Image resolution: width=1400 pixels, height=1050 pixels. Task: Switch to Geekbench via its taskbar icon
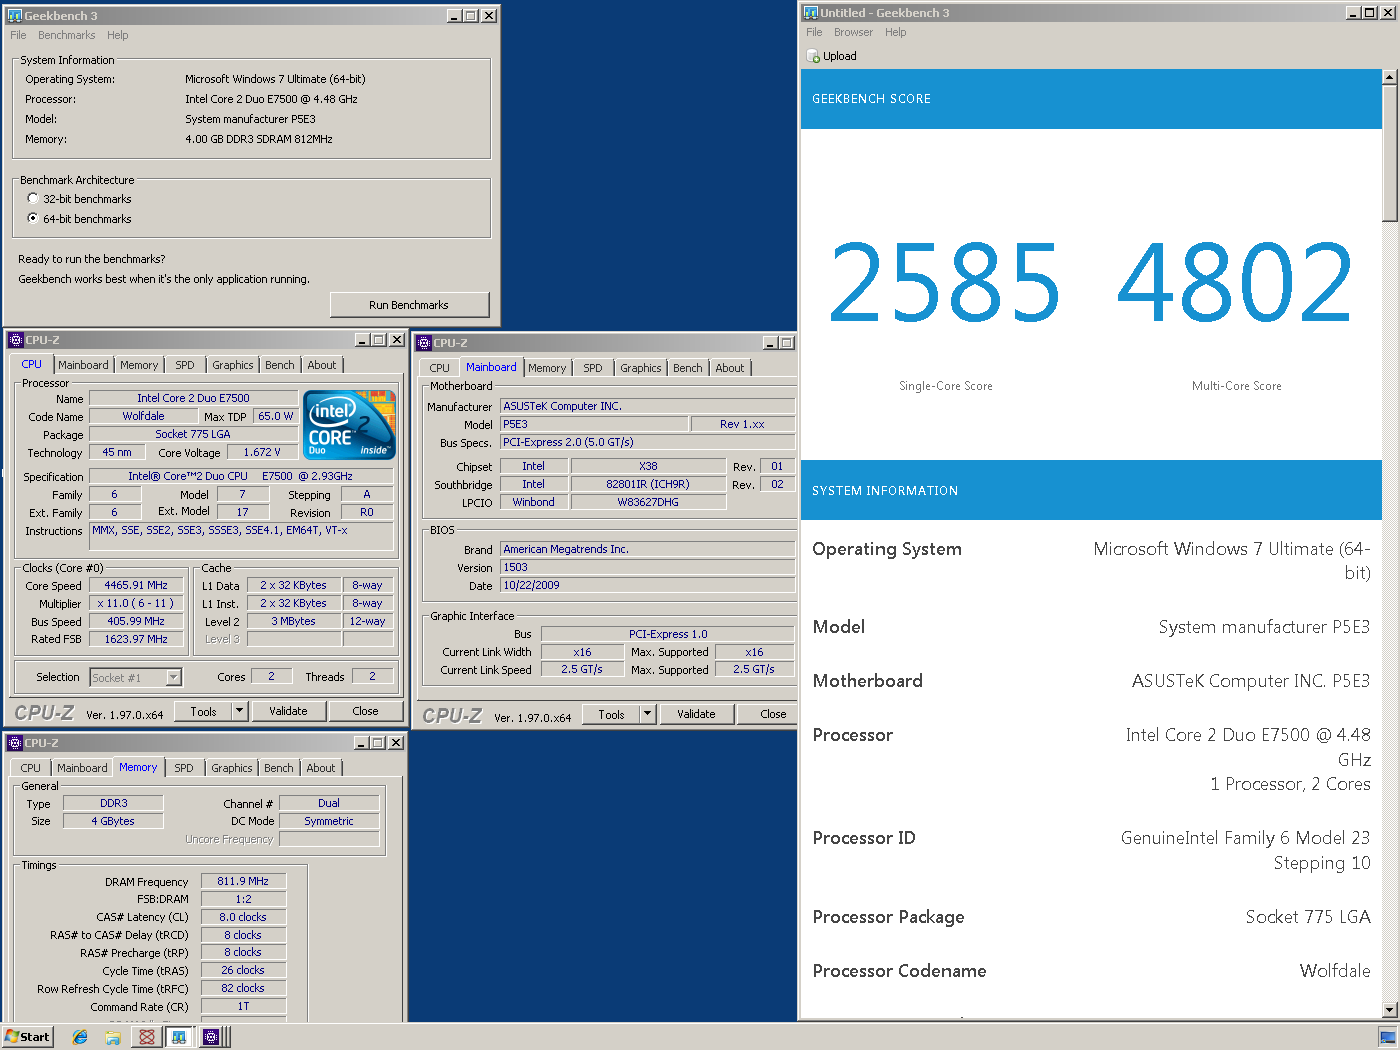[178, 1037]
